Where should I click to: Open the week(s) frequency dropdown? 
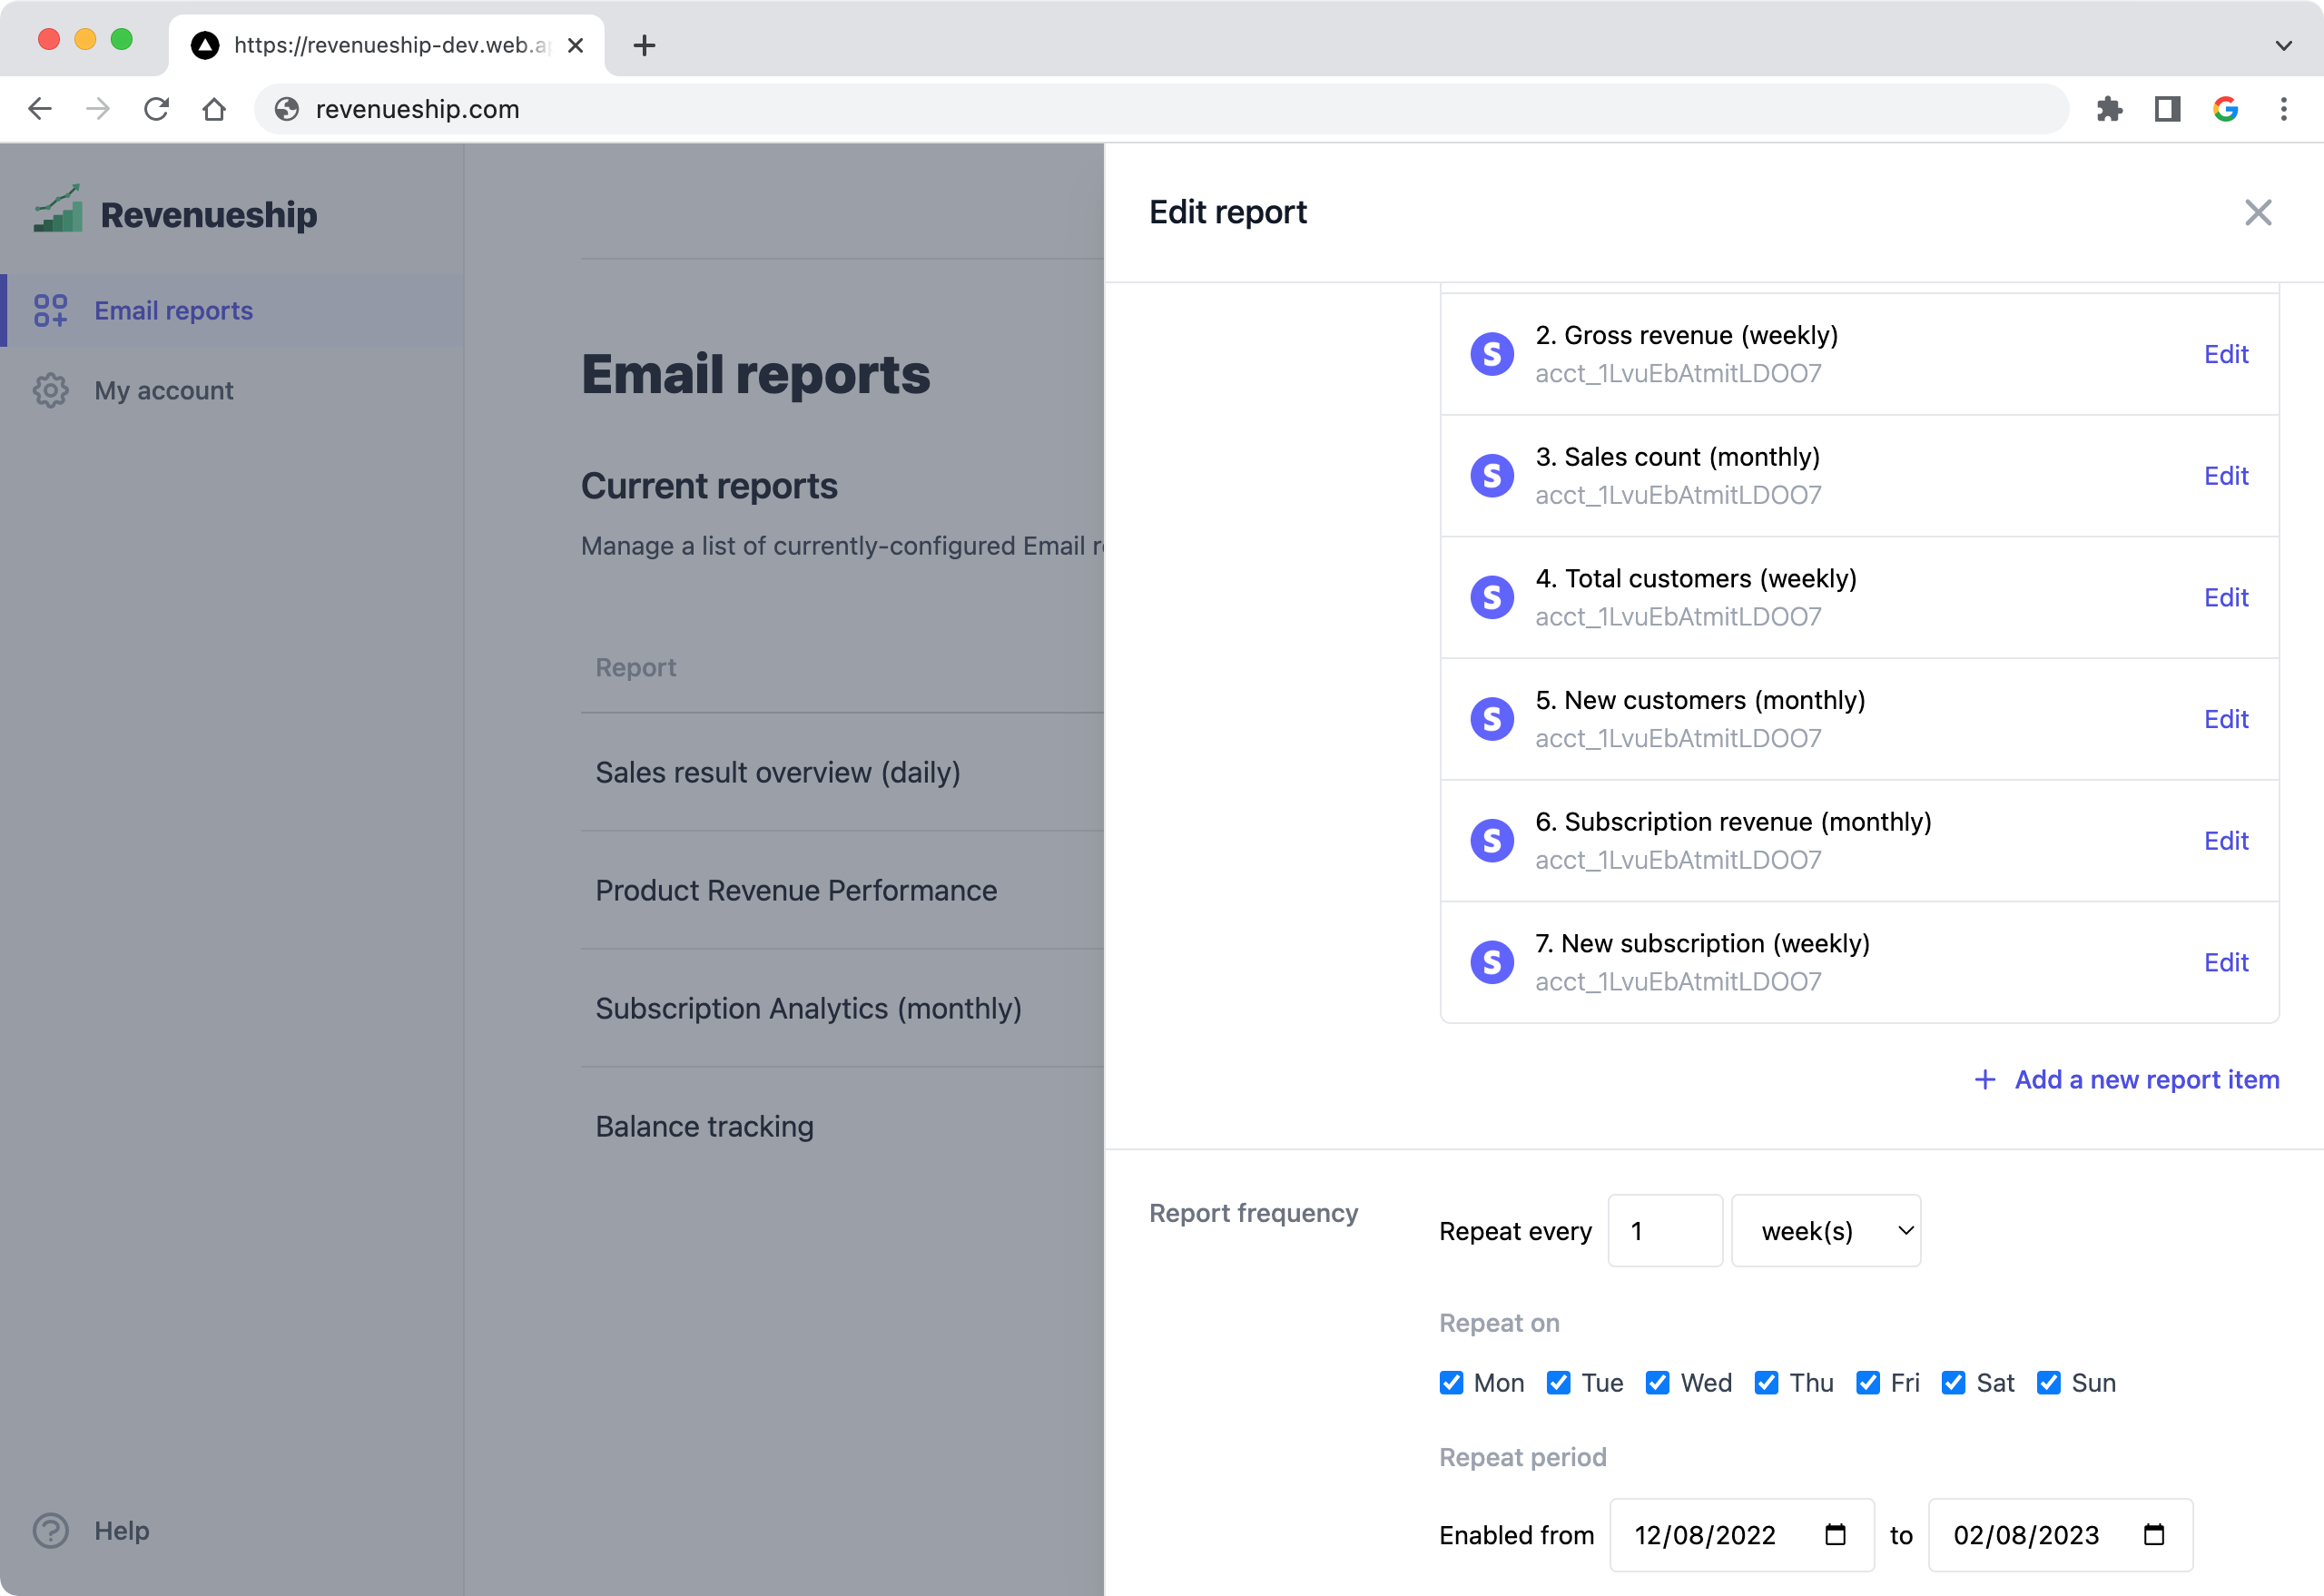click(x=1825, y=1230)
